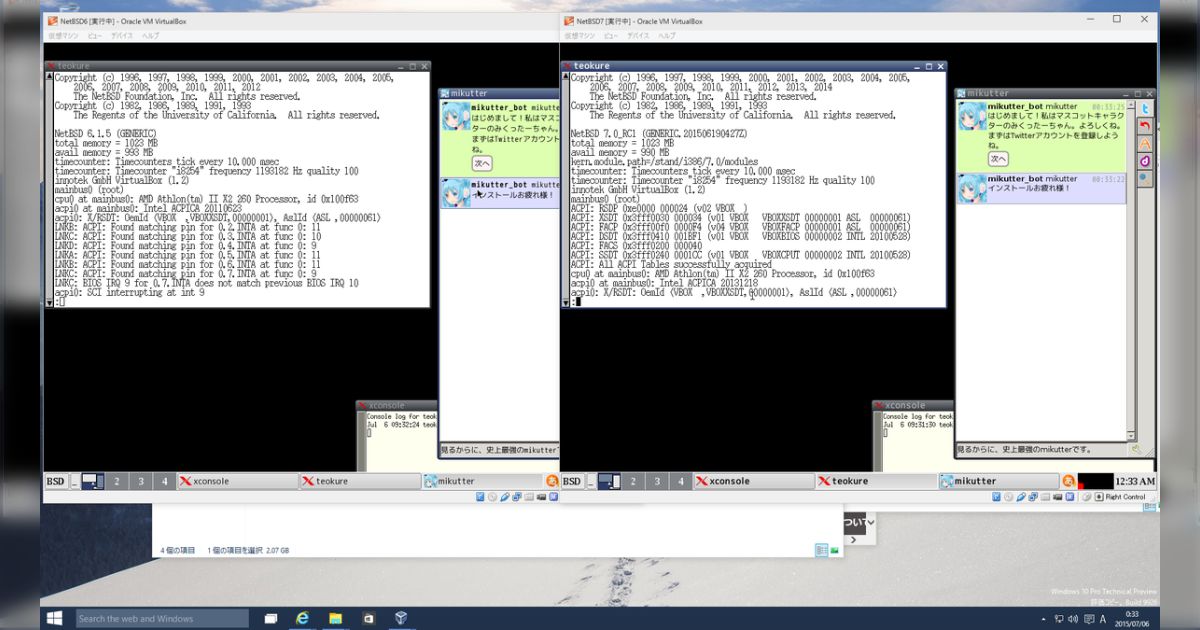Open the Twitter home tab in right mikutter
This screenshot has width=1200, height=630.
pos(1146,107)
